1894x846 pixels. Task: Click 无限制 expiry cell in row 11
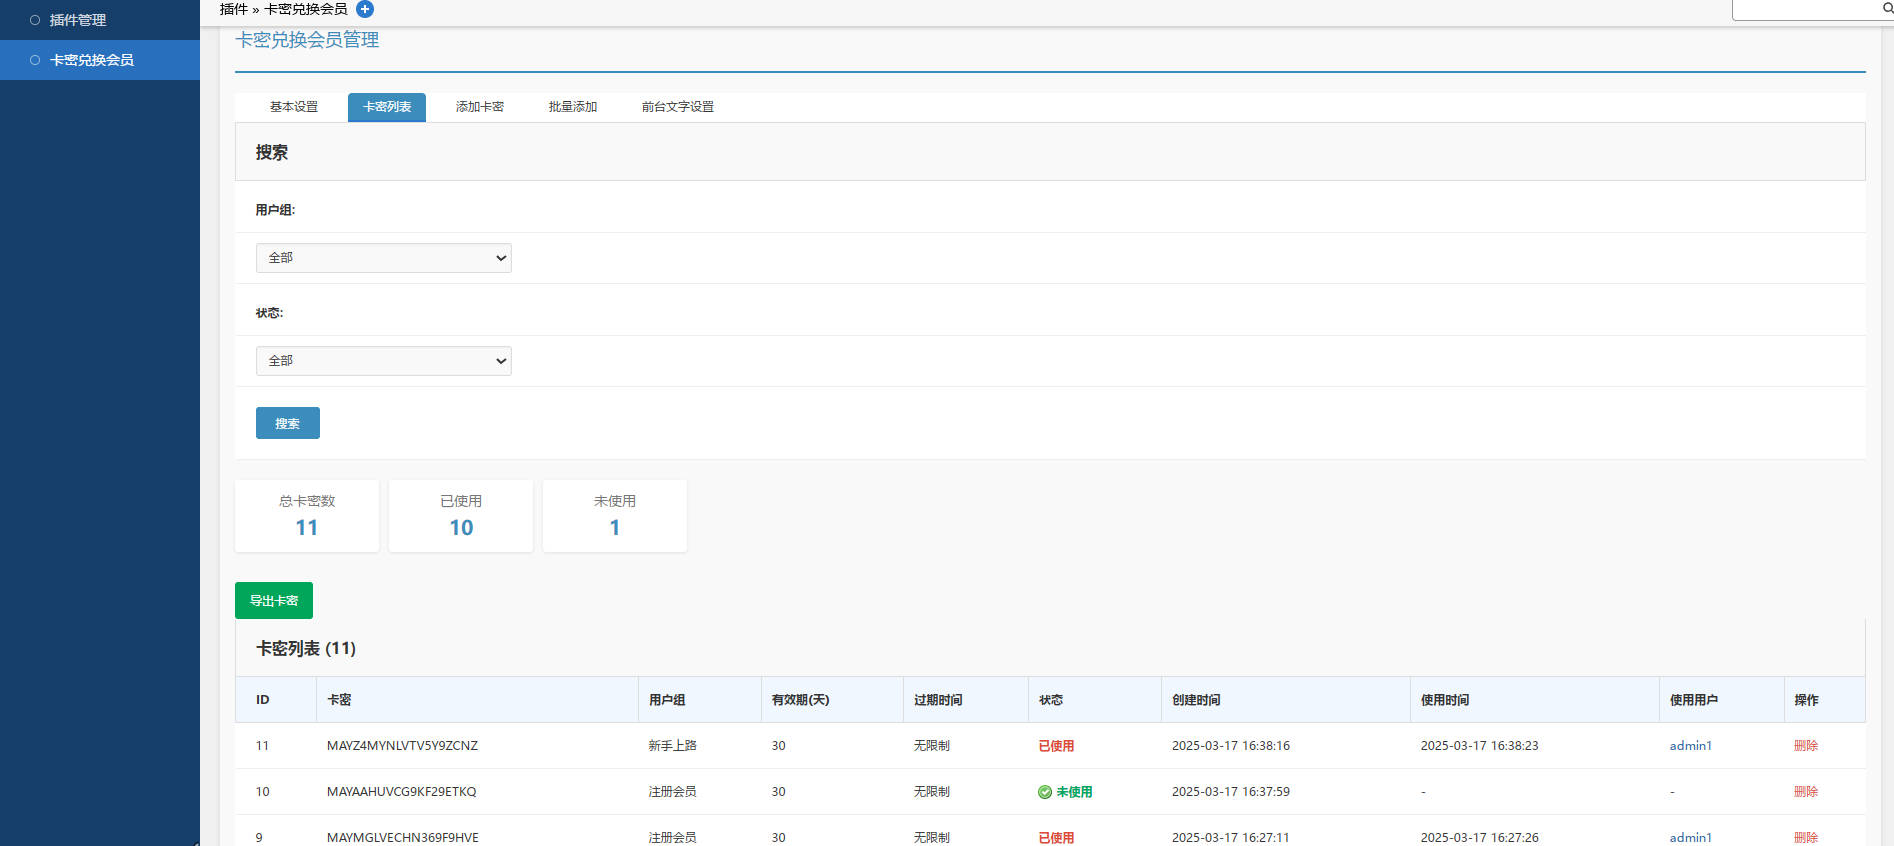pos(932,746)
